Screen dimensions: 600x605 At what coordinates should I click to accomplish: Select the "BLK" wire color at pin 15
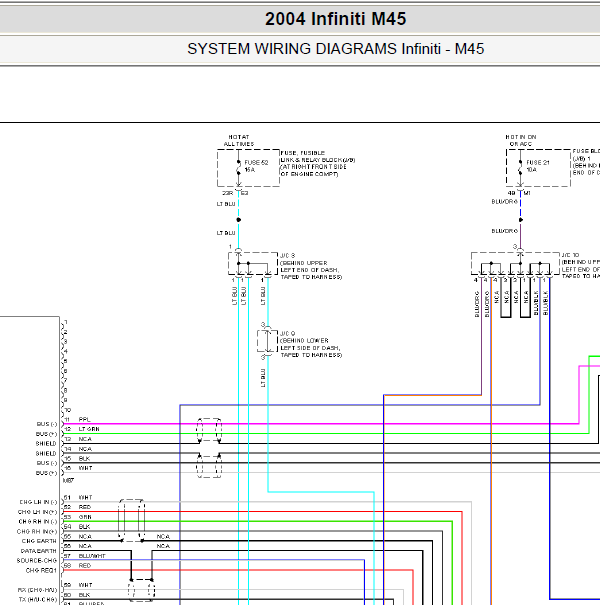pyautogui.click(x=84, y=458)
